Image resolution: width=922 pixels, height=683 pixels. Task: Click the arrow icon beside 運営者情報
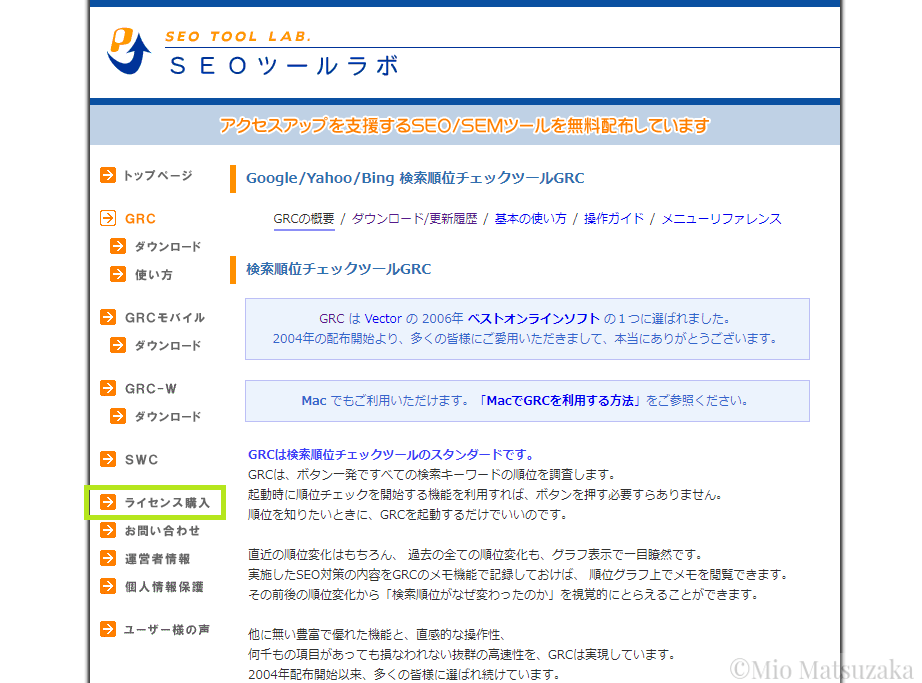coord(108,558)
